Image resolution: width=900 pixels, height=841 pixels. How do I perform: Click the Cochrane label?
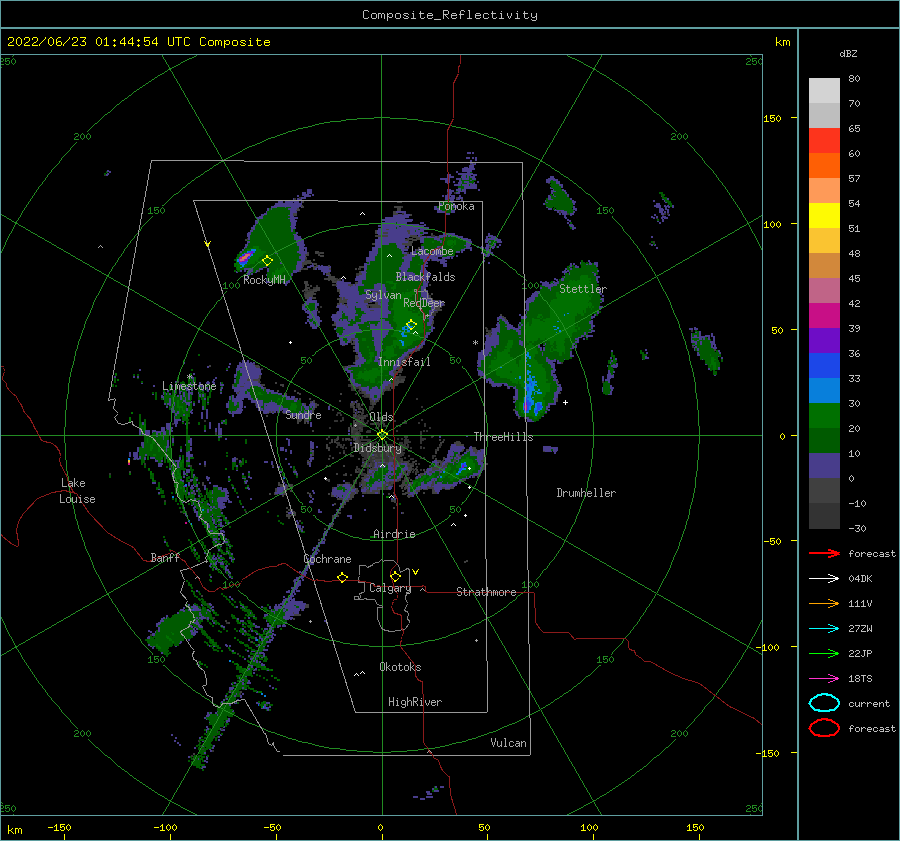pyautogui.click(x=327, y=559)
